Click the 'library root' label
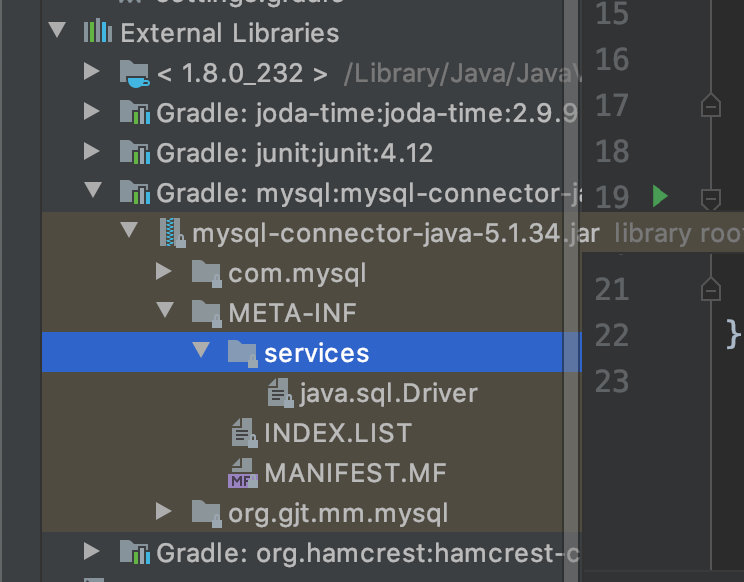 tap(679, 233)
